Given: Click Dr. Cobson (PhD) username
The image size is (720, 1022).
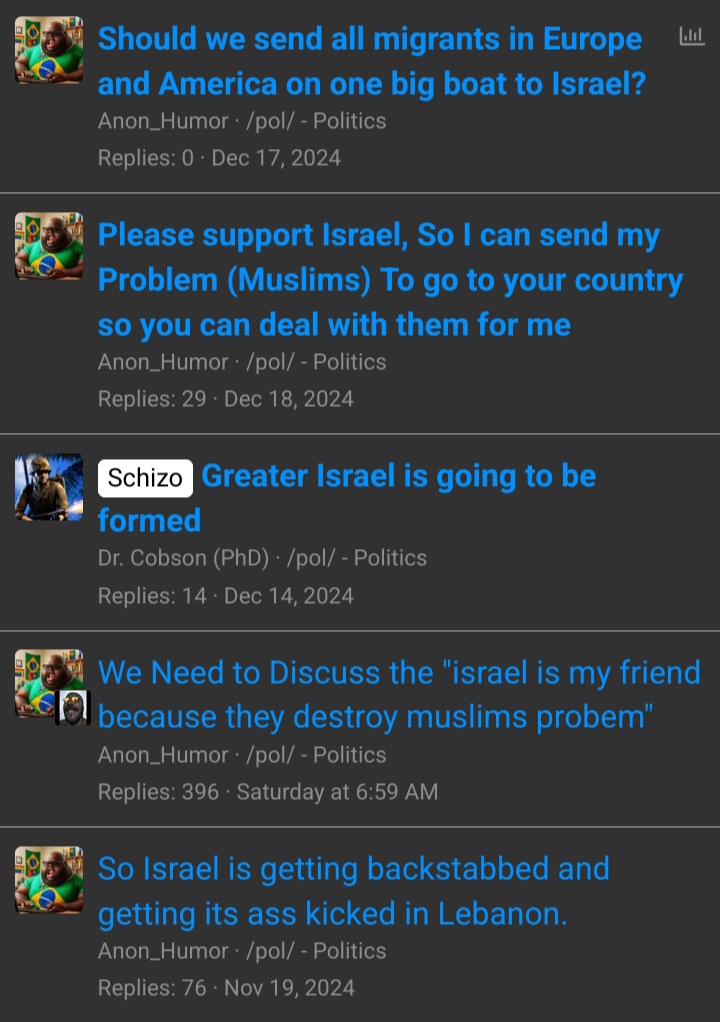Looking at the screenshot, I should coord(183,558).
